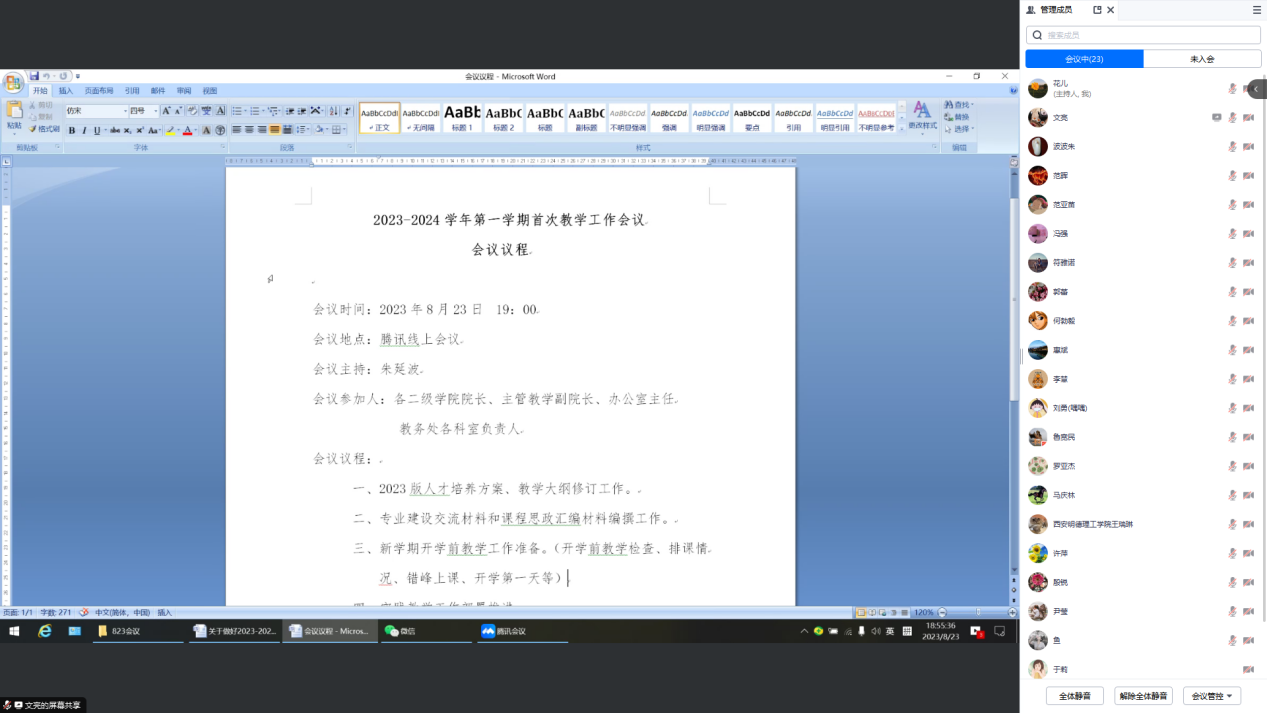Toggle microphone mute for member 波波朱
Image resolution: width=1267 pixels, height=713 pixels.
(1232, 147)
